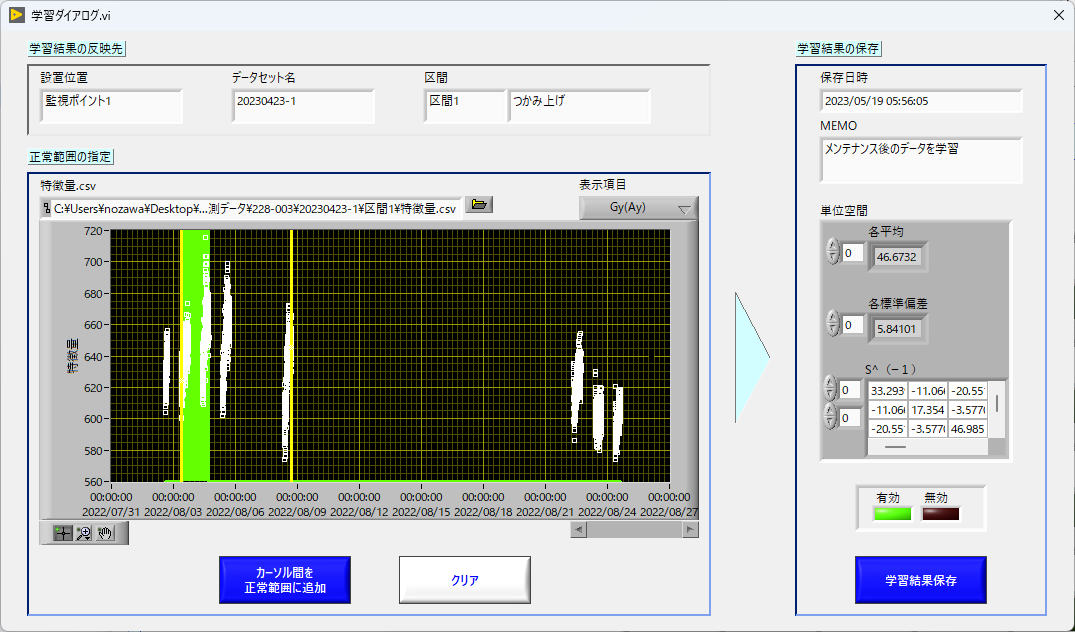Click the S^(-1) row index stepper
The image size is (1075, 632).
(x=830, y=388)
